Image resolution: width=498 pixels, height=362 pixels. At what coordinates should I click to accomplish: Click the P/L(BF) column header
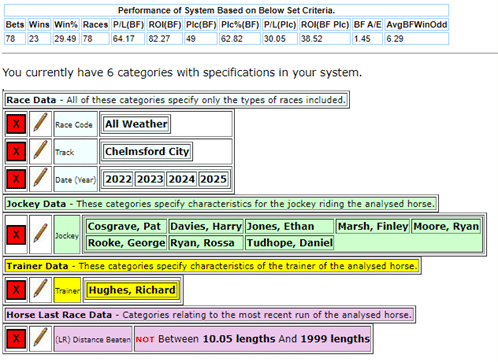pos(128,24)
